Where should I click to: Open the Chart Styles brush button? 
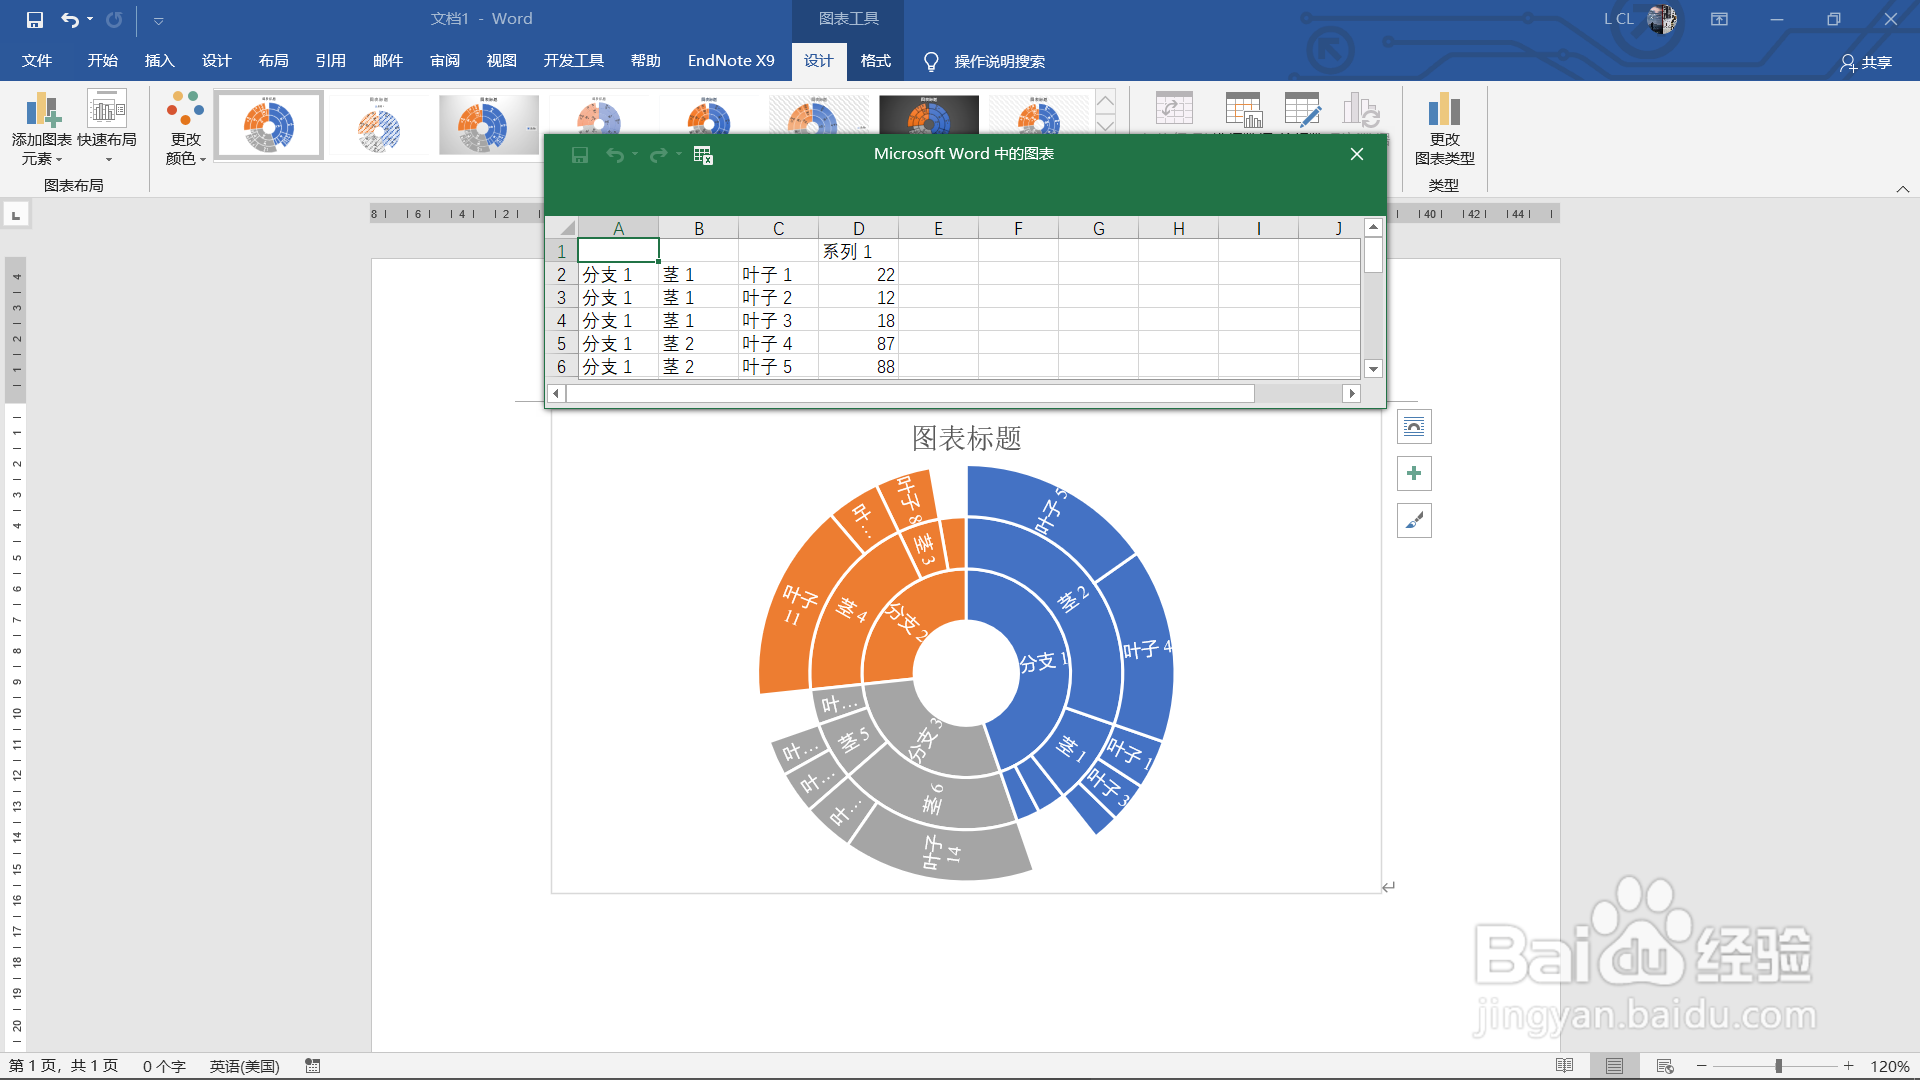(x=1414, y=520)
